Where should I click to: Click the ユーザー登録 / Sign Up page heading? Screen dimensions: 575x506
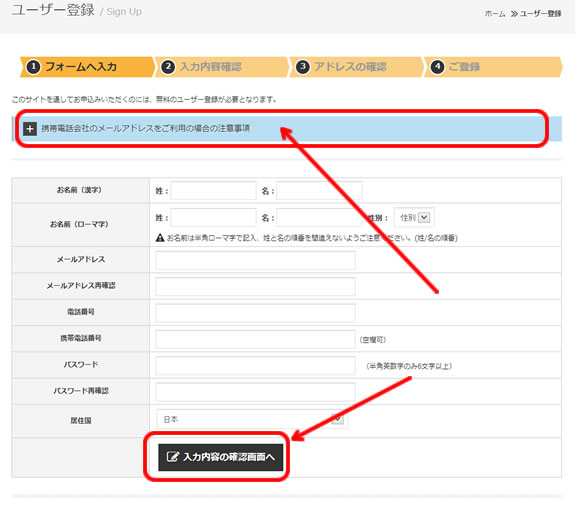pyautogui.click(x=76, y=11)
